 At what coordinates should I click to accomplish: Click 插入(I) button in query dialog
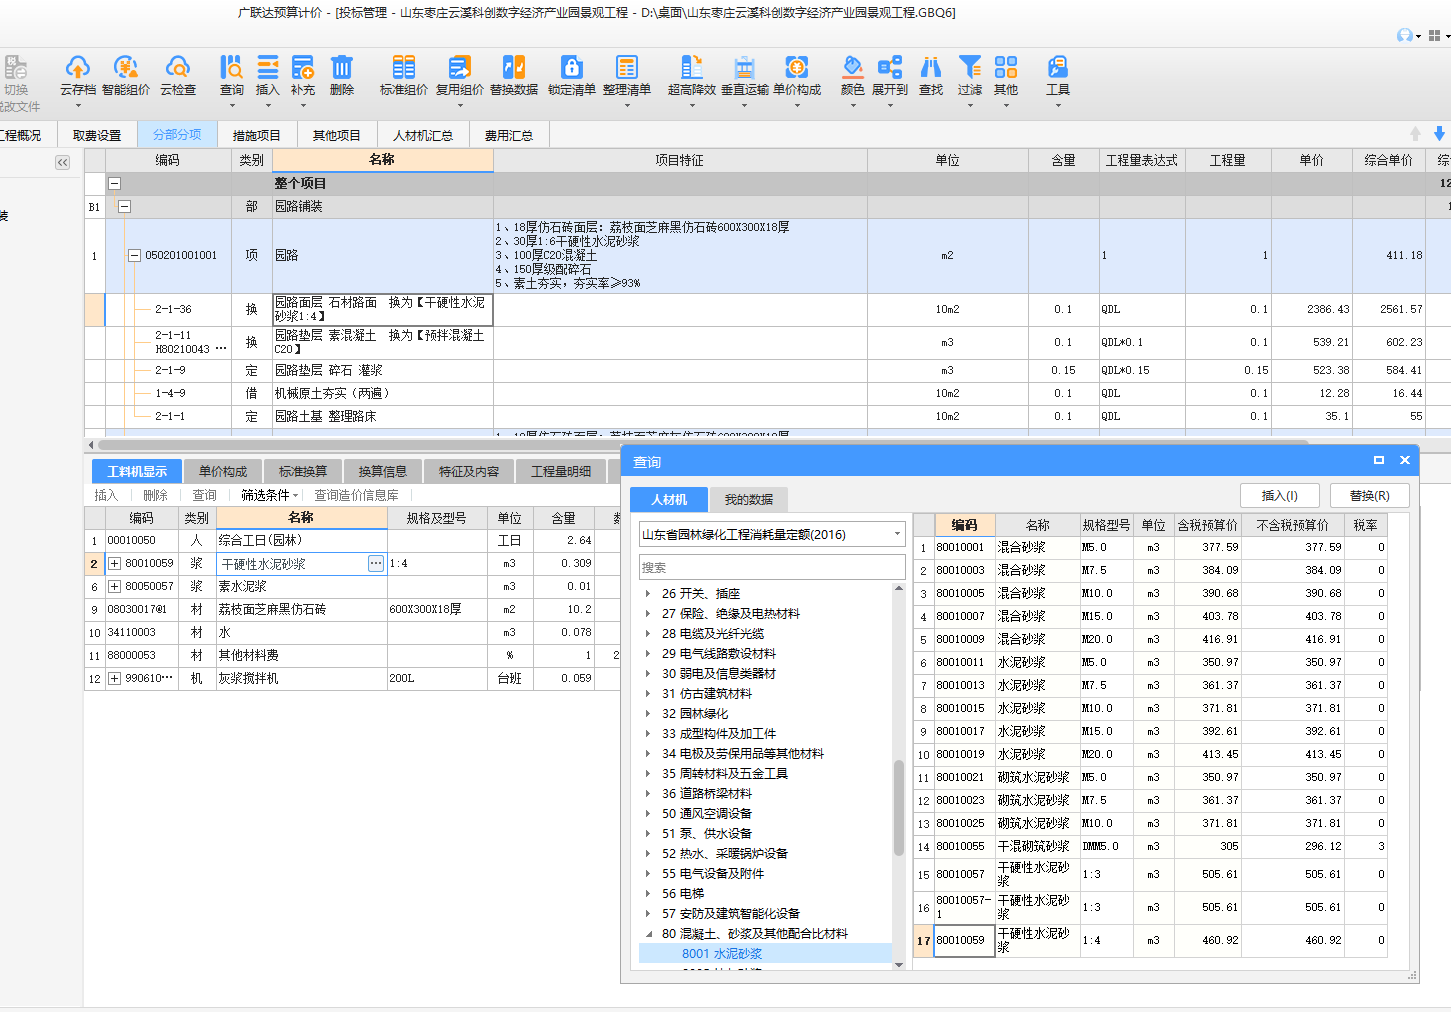pos(1280,496)
